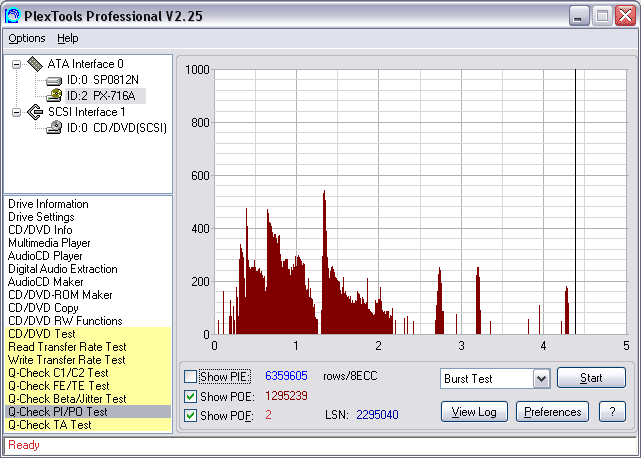Viewport: 641px width, 458px height.
Task: Click the PlexTools app icon in title bar
Action: (12, 16)
